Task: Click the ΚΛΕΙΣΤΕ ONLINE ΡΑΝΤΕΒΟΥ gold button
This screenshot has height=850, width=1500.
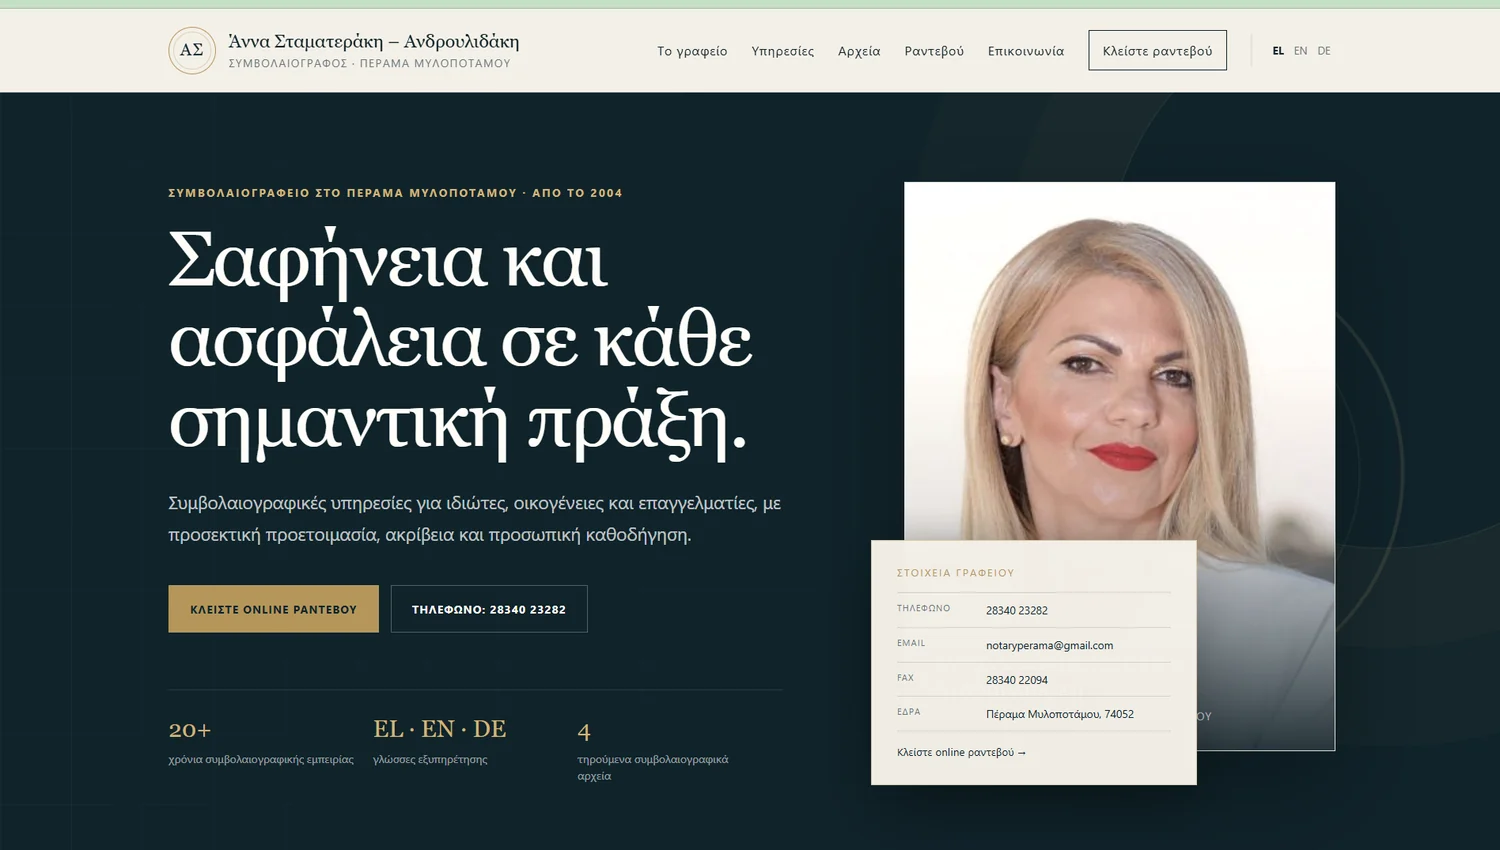Action: 273,609
